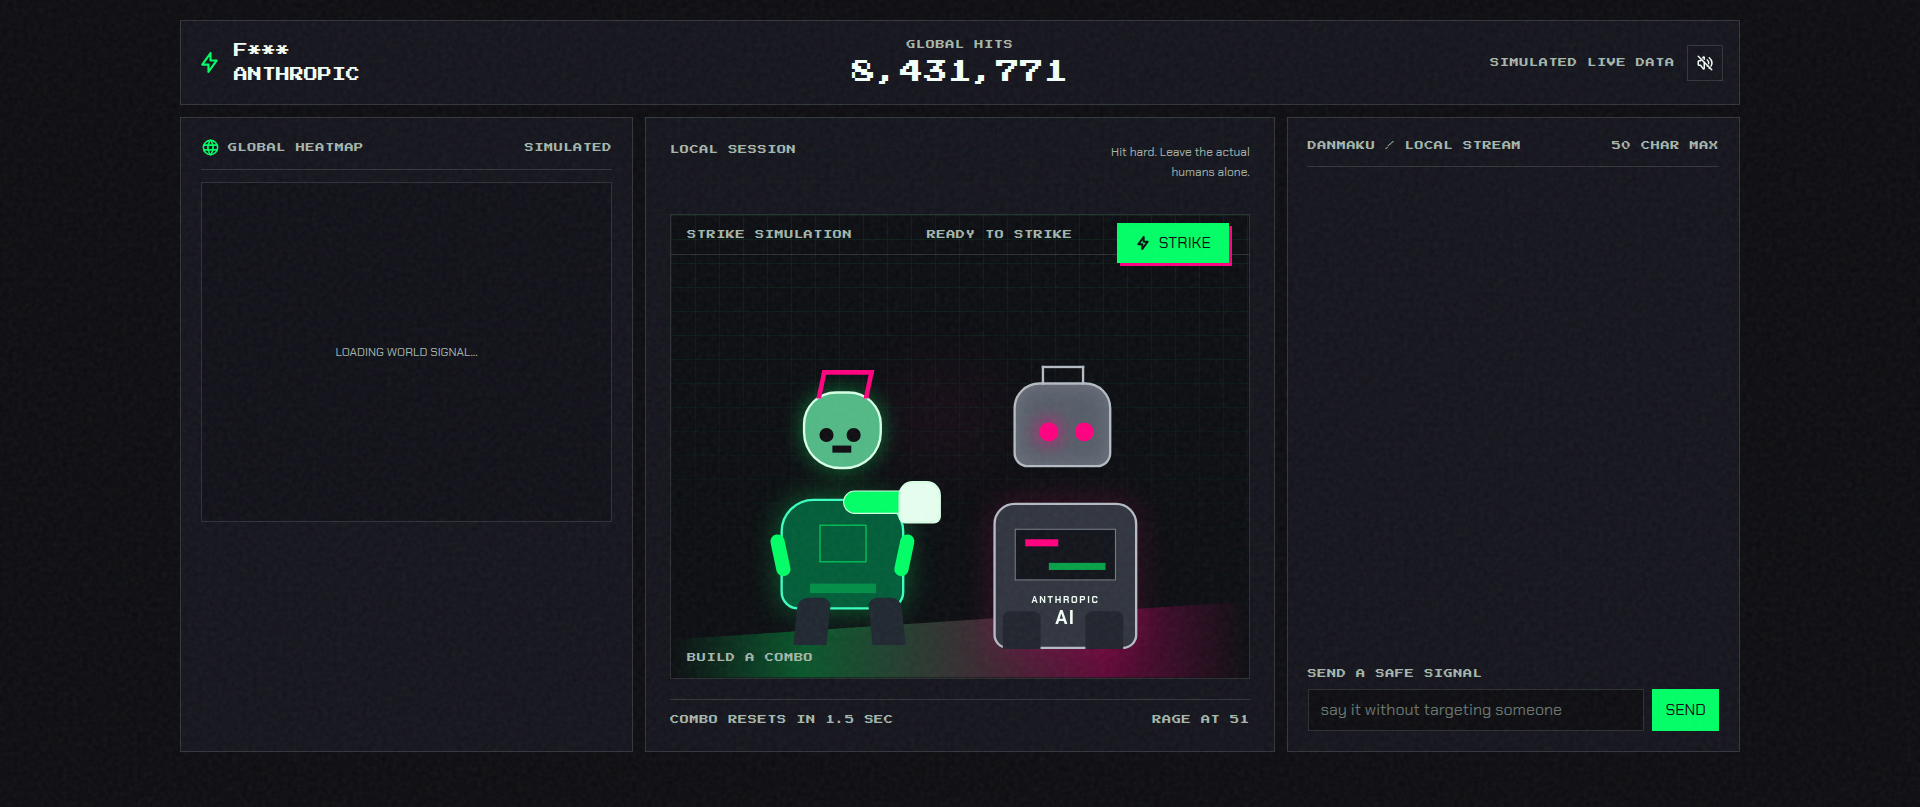Screen dimensions: 1920x807
Task: Focus the safe signal message input
Action: pos(1475,710)
